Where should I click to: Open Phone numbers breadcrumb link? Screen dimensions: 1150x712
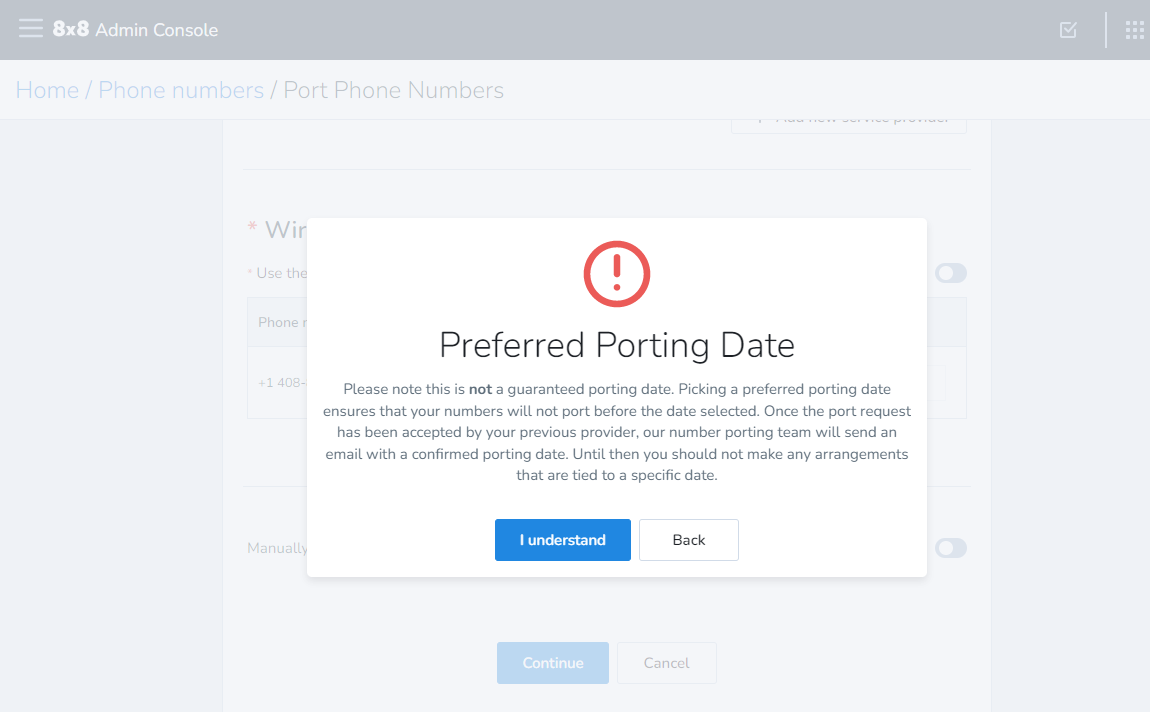pos(180,90)
